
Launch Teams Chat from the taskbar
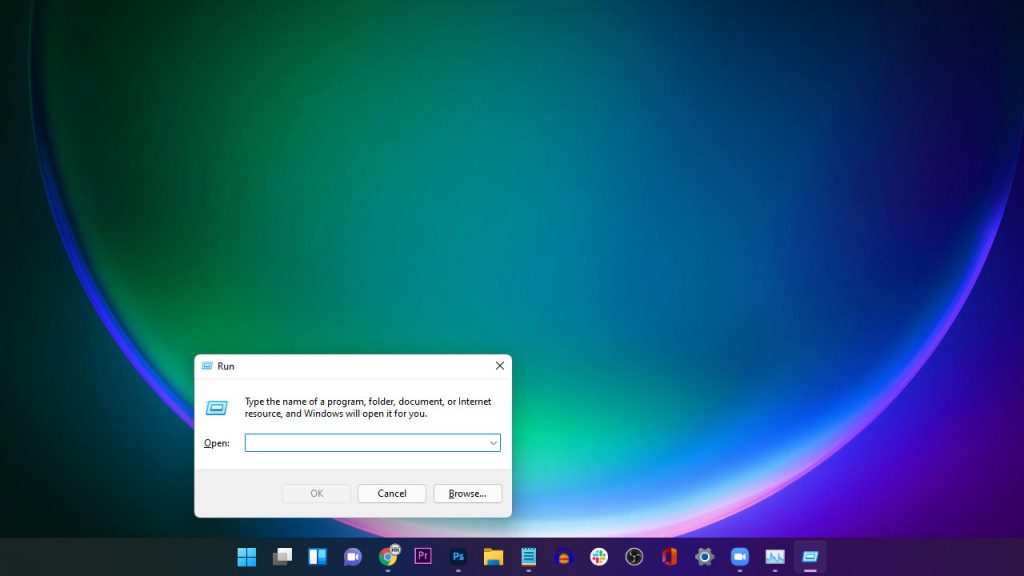[x=353, y=557]
